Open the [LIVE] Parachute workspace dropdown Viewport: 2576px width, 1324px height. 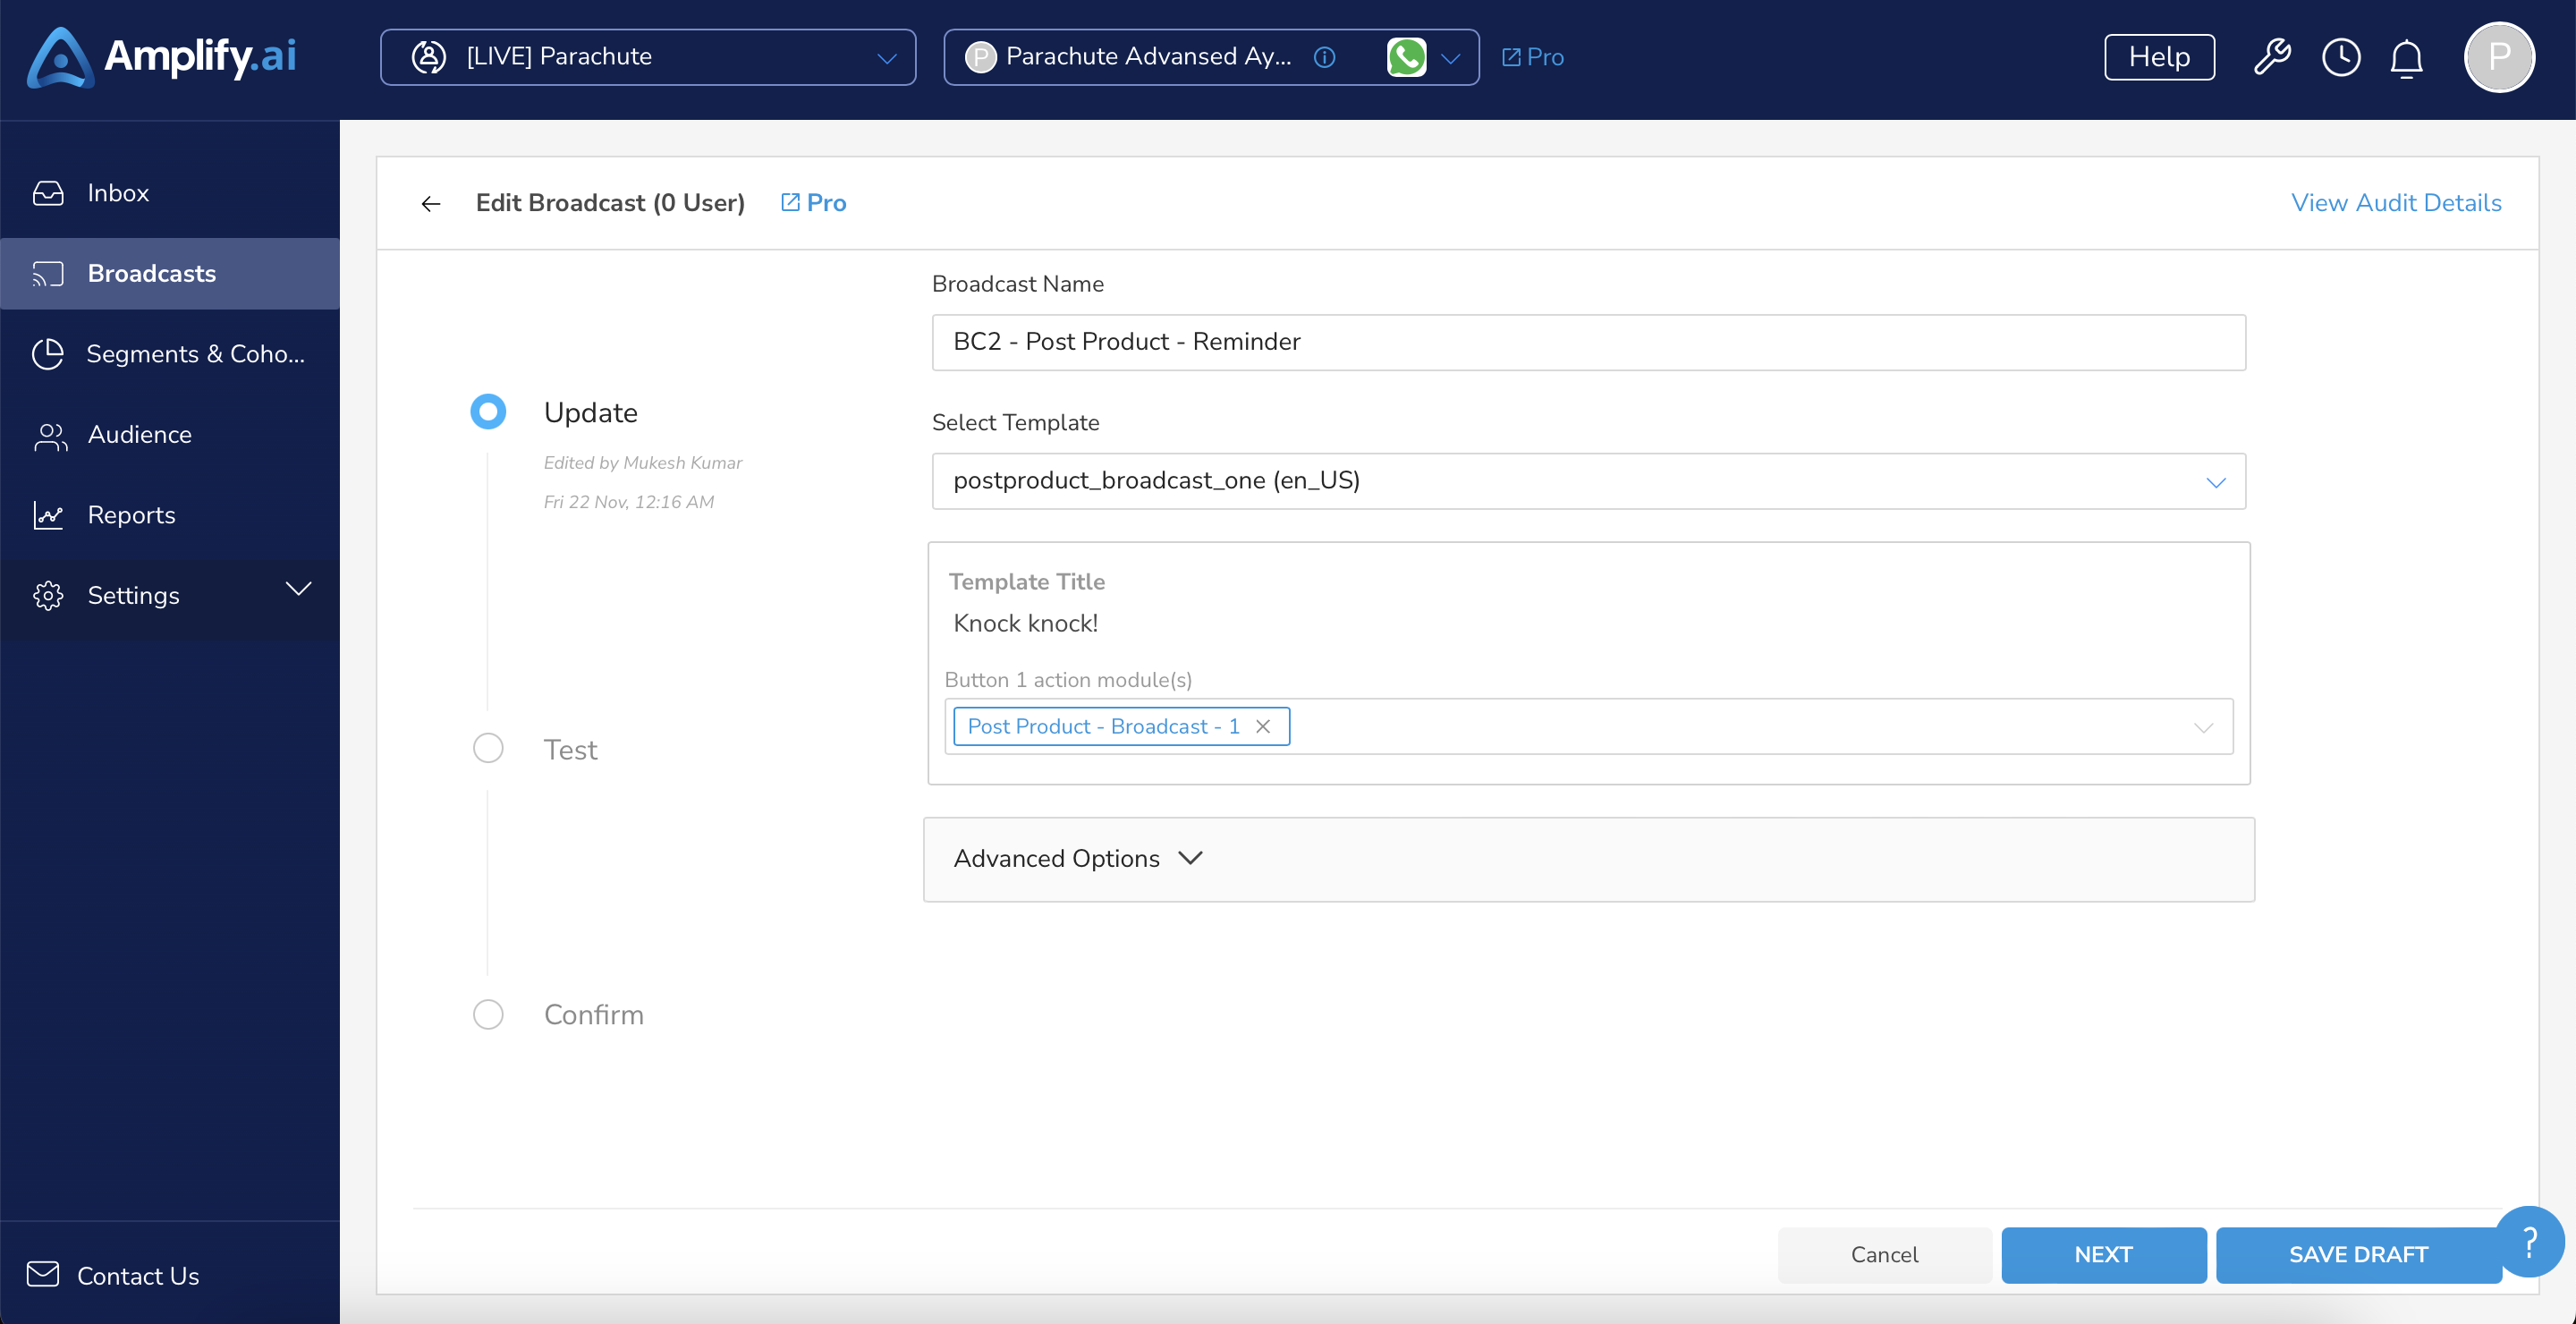648,57
